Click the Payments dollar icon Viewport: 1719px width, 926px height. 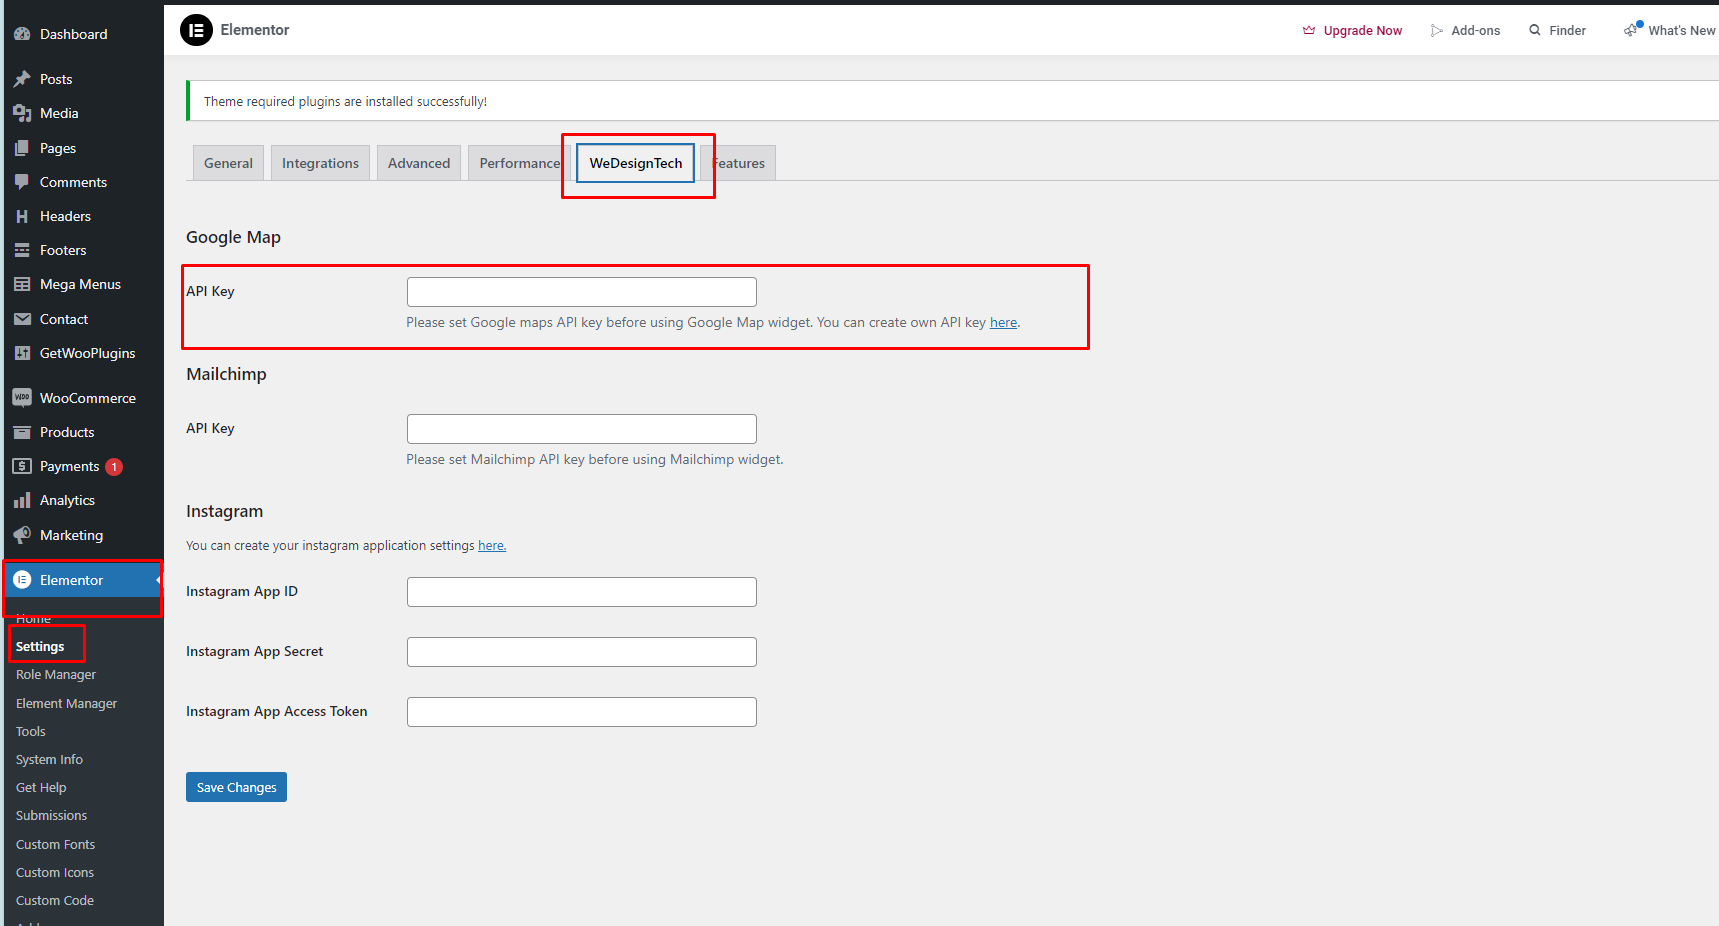point(22,466)
